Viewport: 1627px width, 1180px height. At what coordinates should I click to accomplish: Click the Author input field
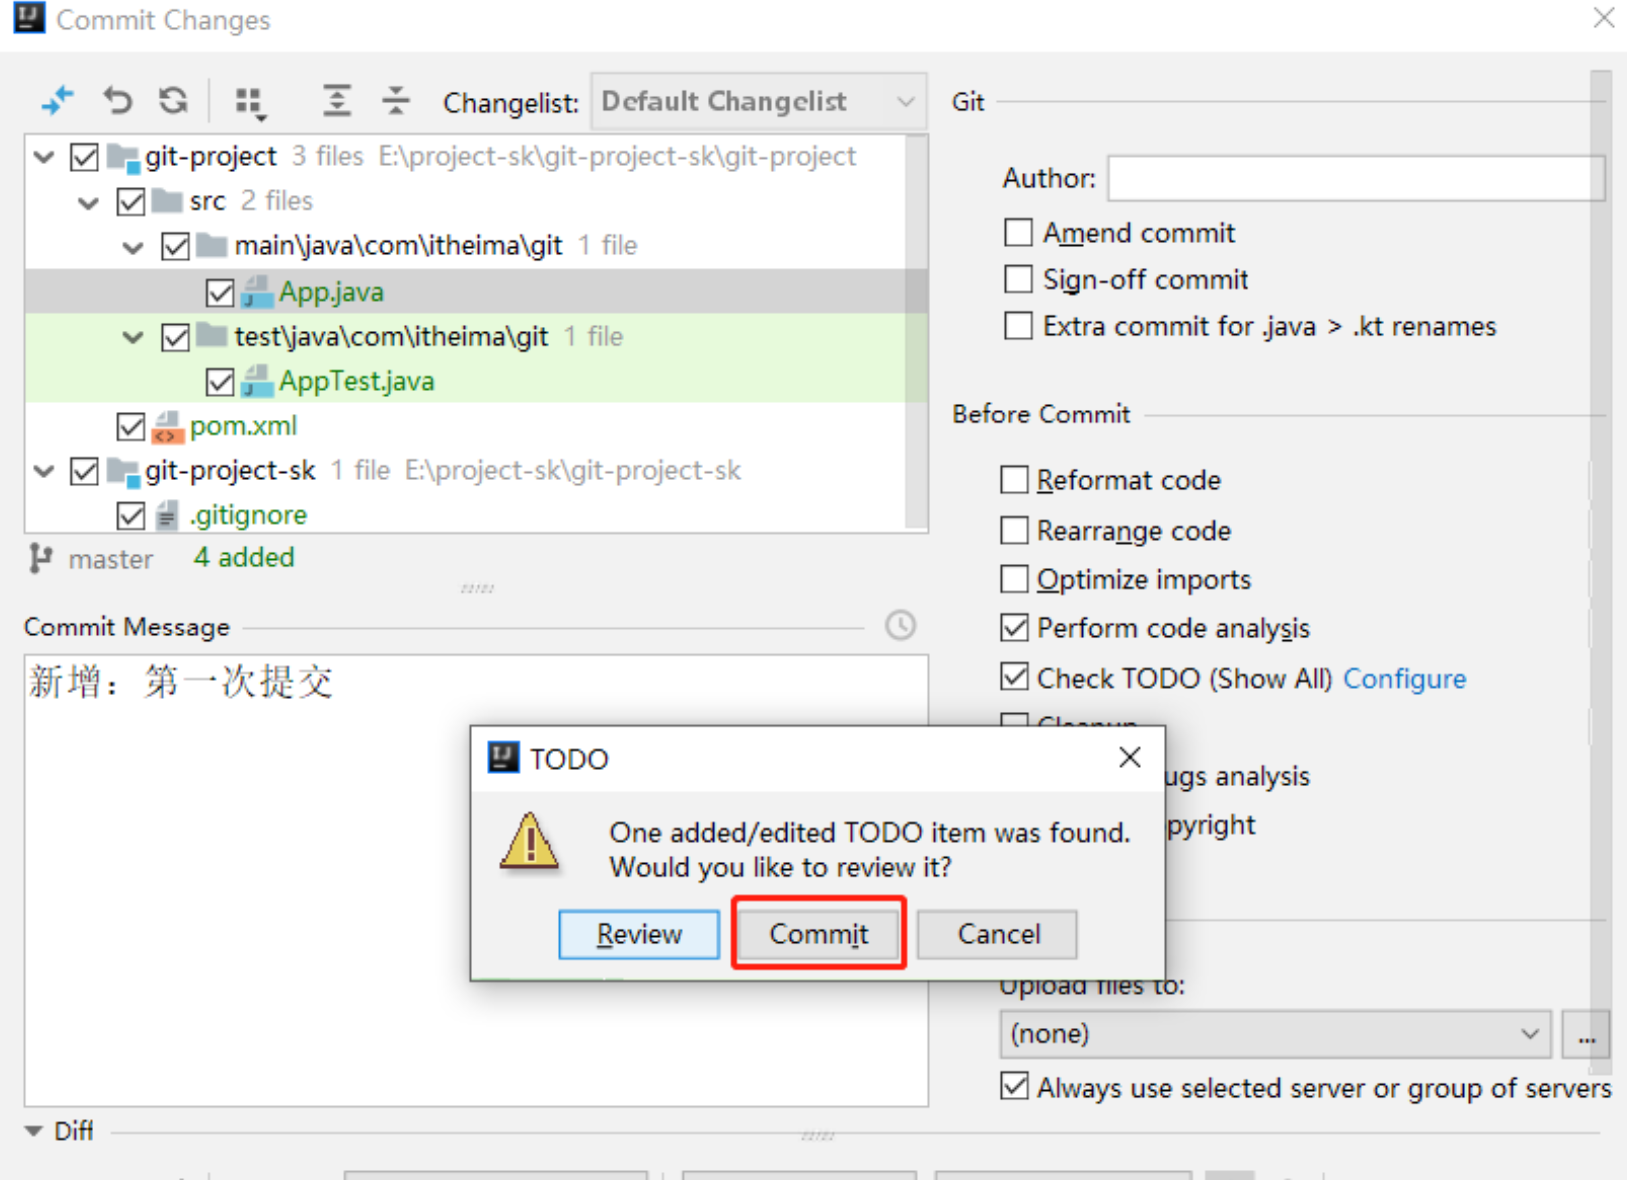point(1354,179)
